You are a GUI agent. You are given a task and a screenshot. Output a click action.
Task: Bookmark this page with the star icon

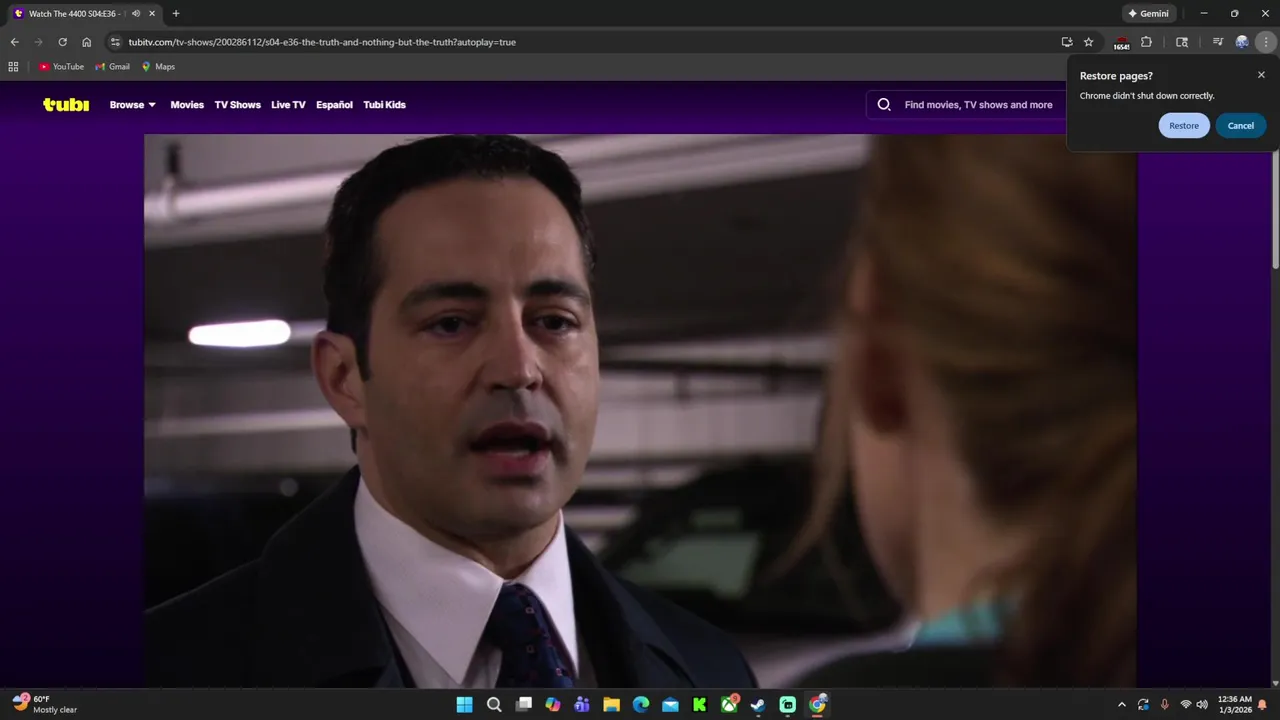1089,42
